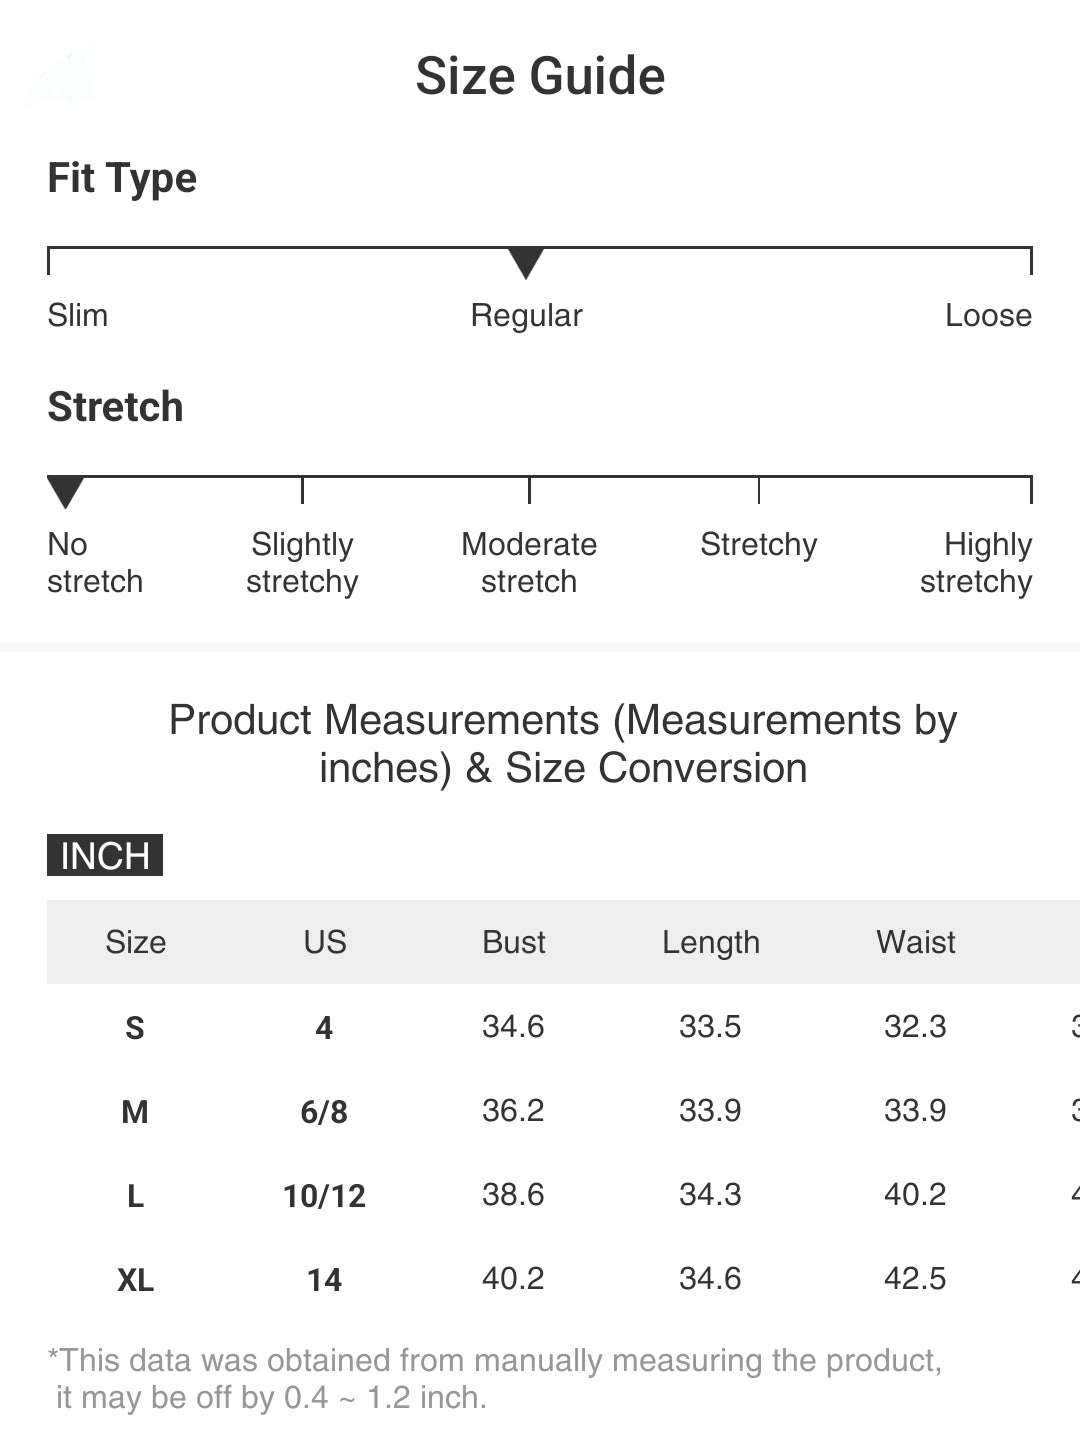Click the Regular fit label
The height and width of the screenshot is (1434, 1080).
coord(526,315)
